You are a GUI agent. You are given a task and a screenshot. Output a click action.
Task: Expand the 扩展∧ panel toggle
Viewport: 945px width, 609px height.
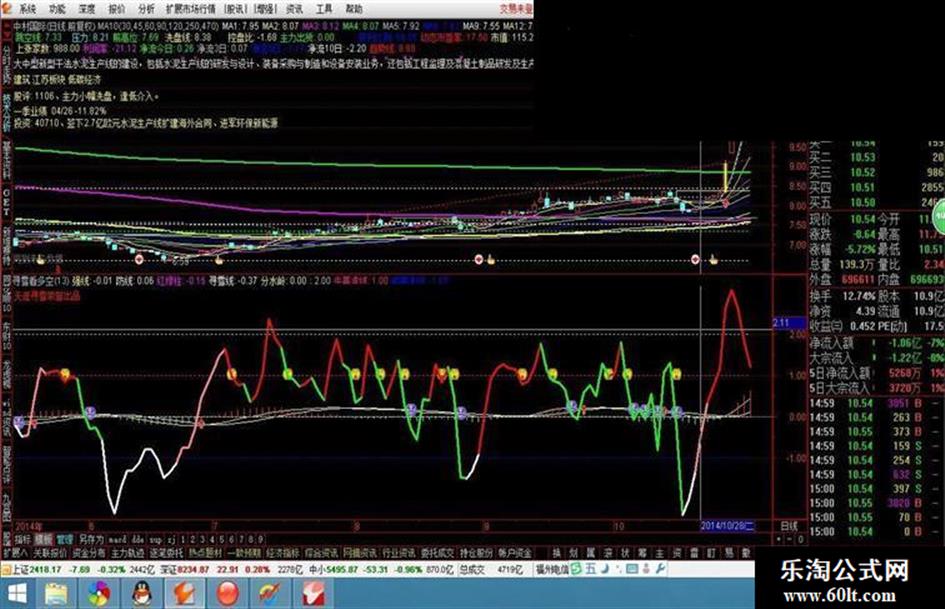point(16,552)
